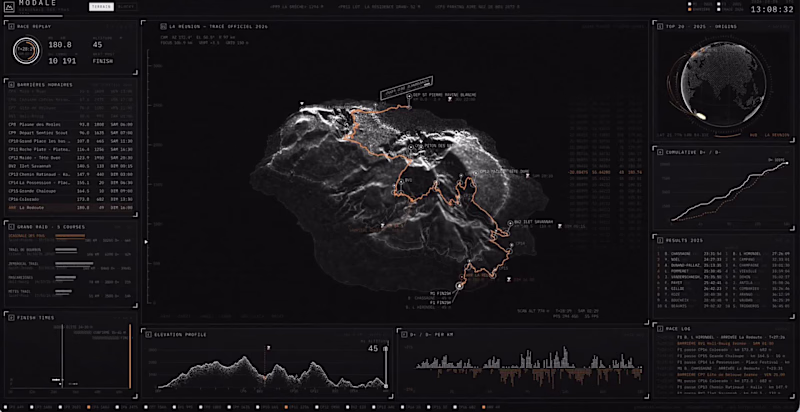Click the 180.8 kilometre readout
The image size is (800, 412).
[60, 45]
